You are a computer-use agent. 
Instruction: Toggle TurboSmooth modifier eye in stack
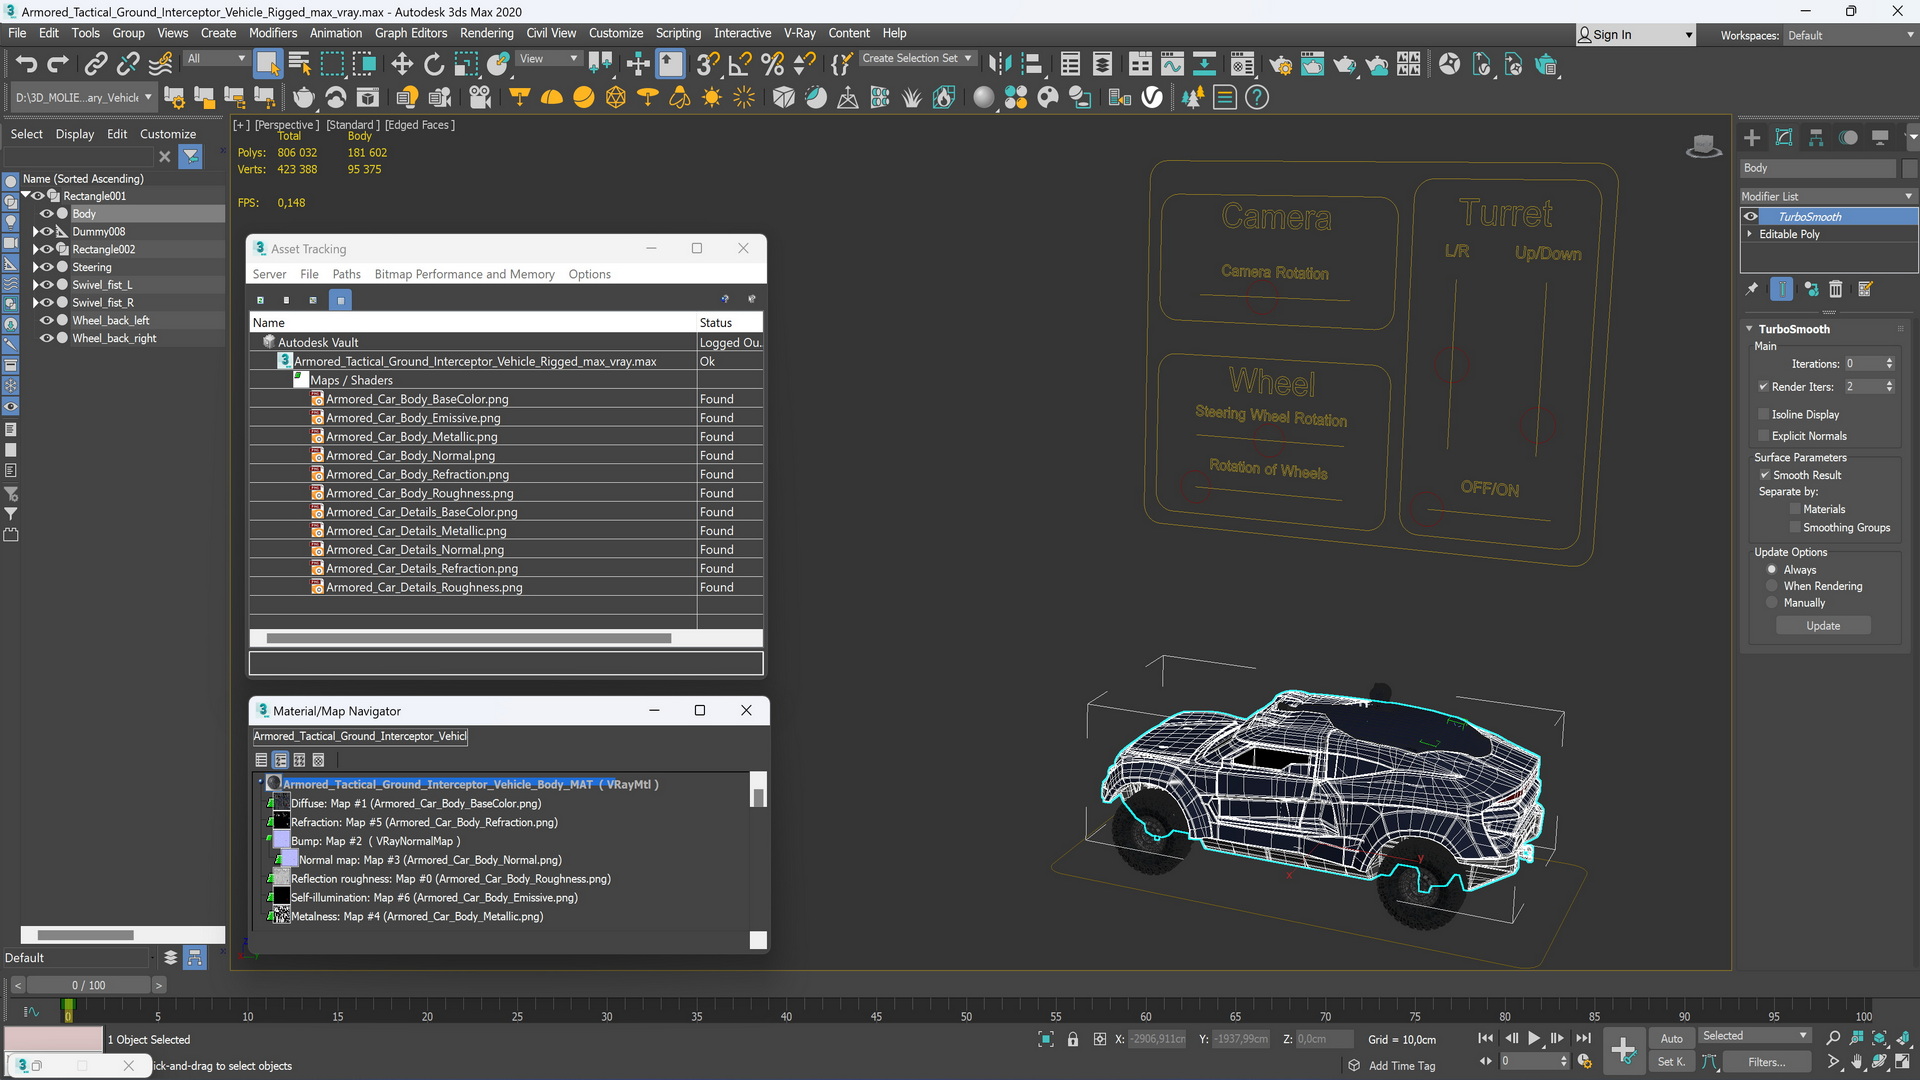[x=1750, y=217]
